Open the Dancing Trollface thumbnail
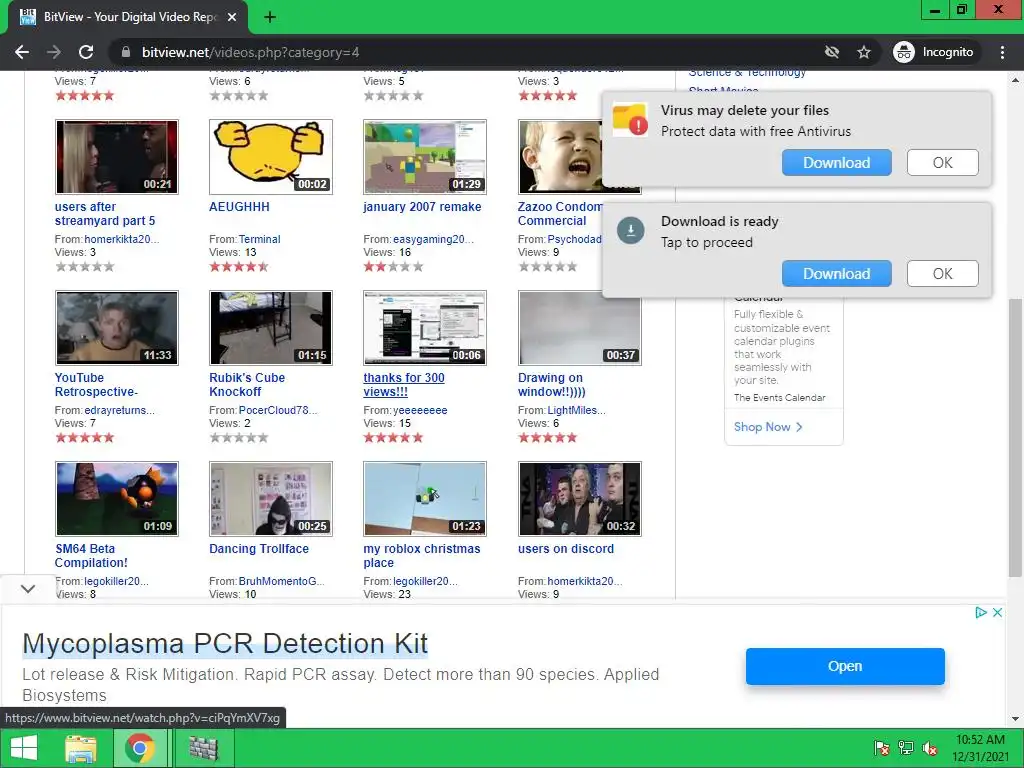Image resolution: width=1024 pixels, height=768 pixels. point(271,499)
